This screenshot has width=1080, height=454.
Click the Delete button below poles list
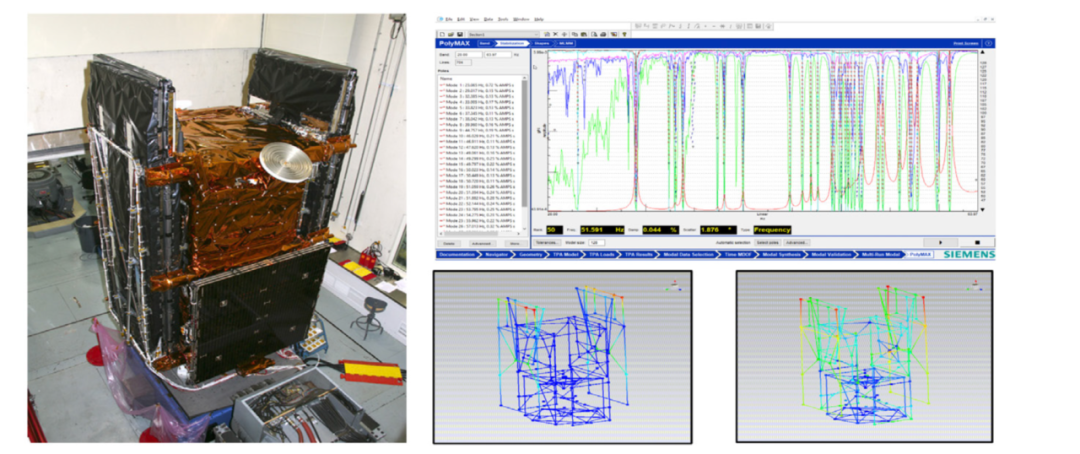click(x=449, y=243)
